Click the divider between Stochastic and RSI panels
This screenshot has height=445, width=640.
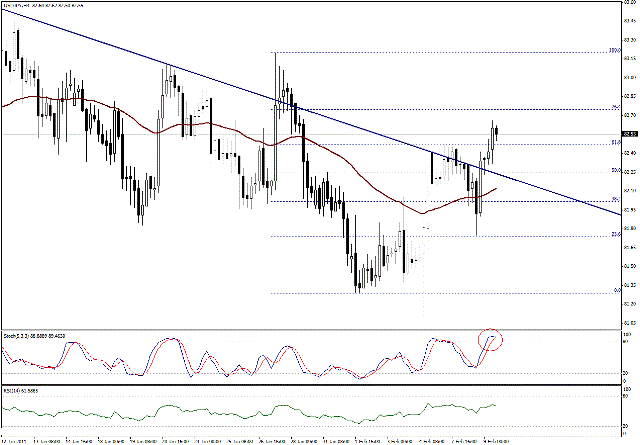click(x=300, y=382)
